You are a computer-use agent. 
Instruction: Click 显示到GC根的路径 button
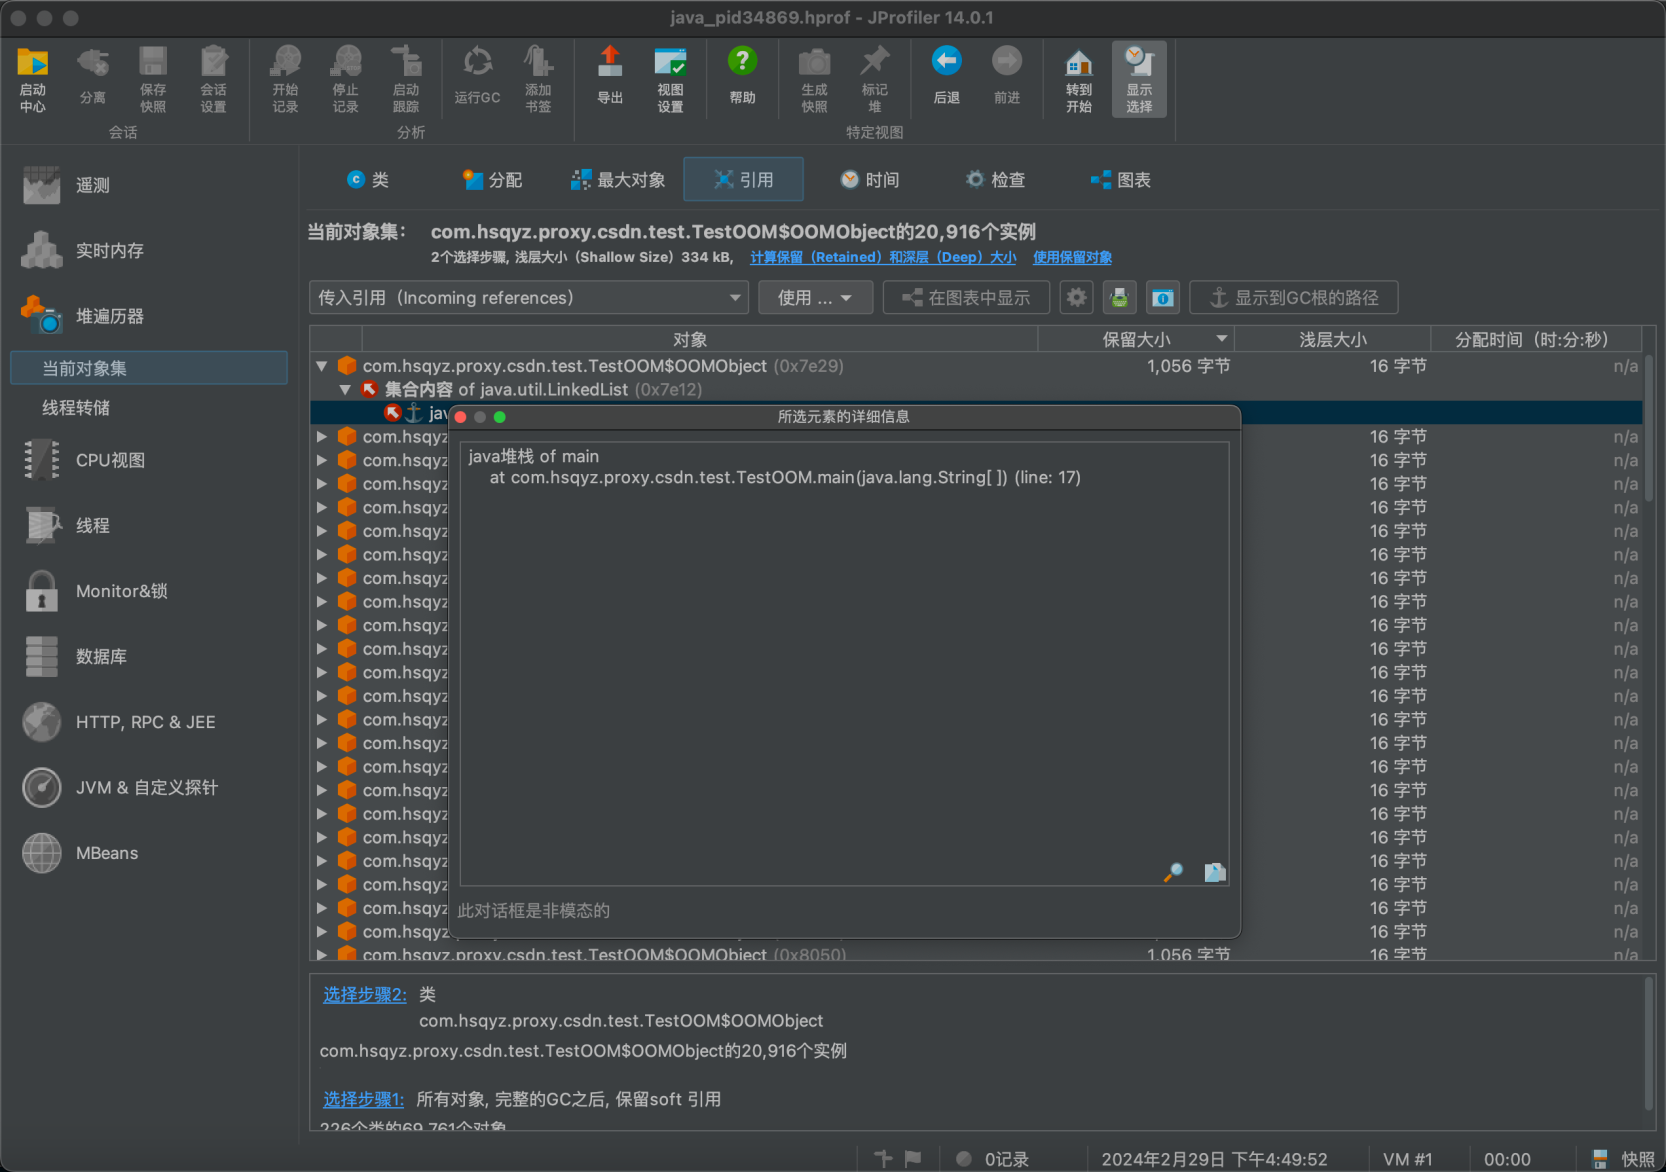coord(1294,298)
